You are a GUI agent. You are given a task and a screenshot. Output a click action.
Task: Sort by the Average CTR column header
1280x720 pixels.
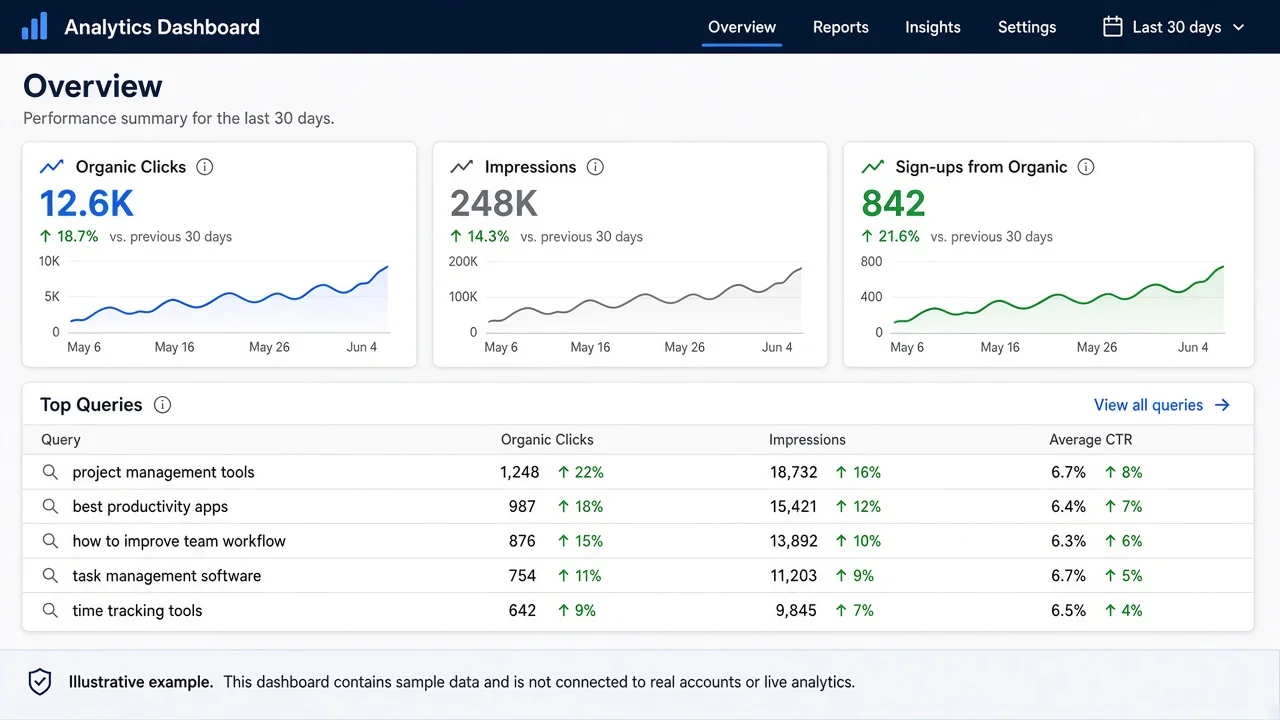point(1091,440)
